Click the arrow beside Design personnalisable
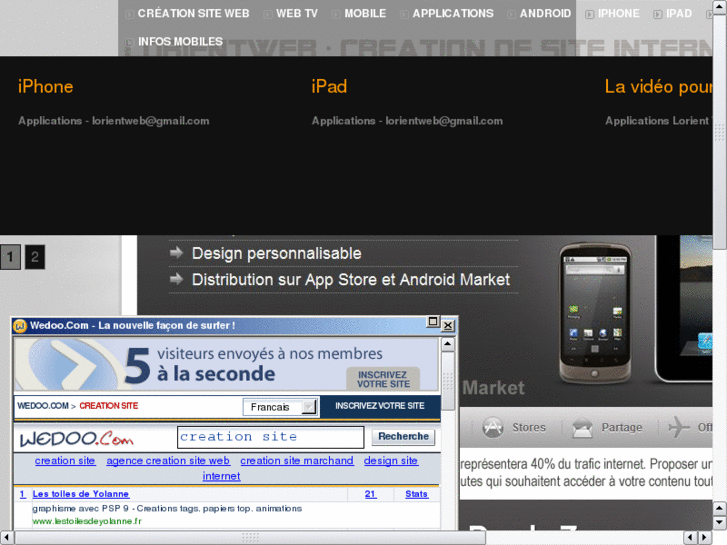 point(176,253)
